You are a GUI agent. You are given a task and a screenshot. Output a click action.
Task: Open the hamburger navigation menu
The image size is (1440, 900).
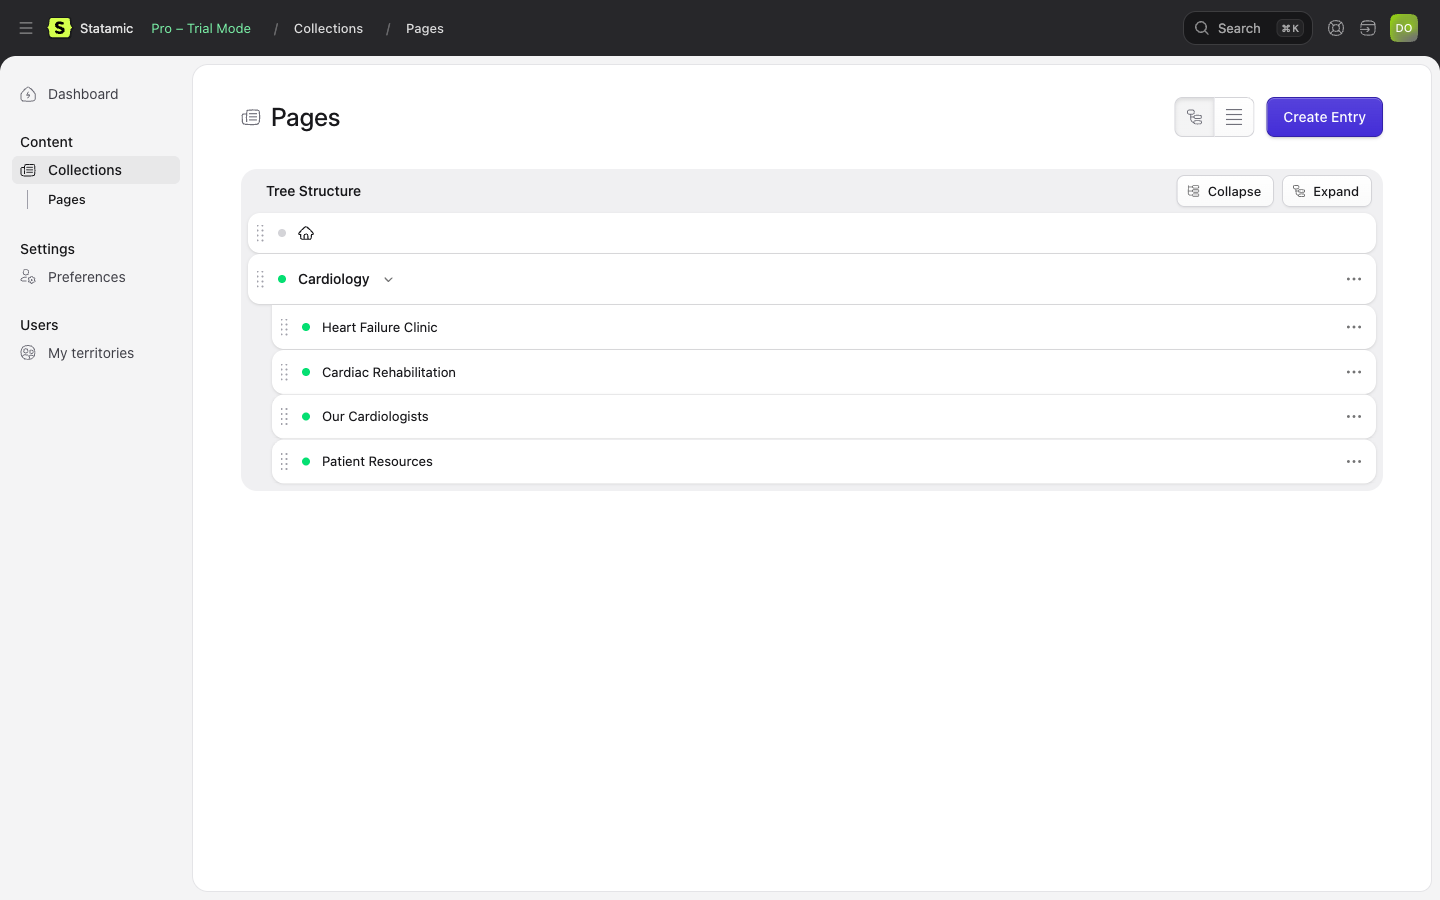(26, 28)
